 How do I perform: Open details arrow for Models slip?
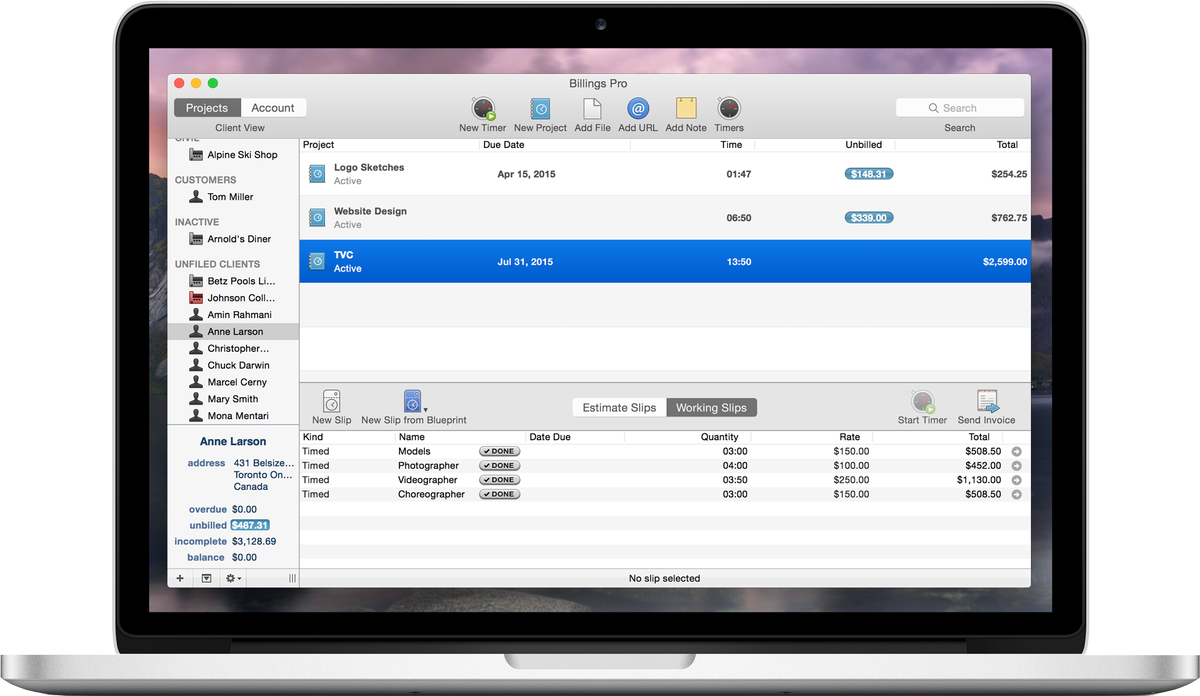coord(1017,452)
